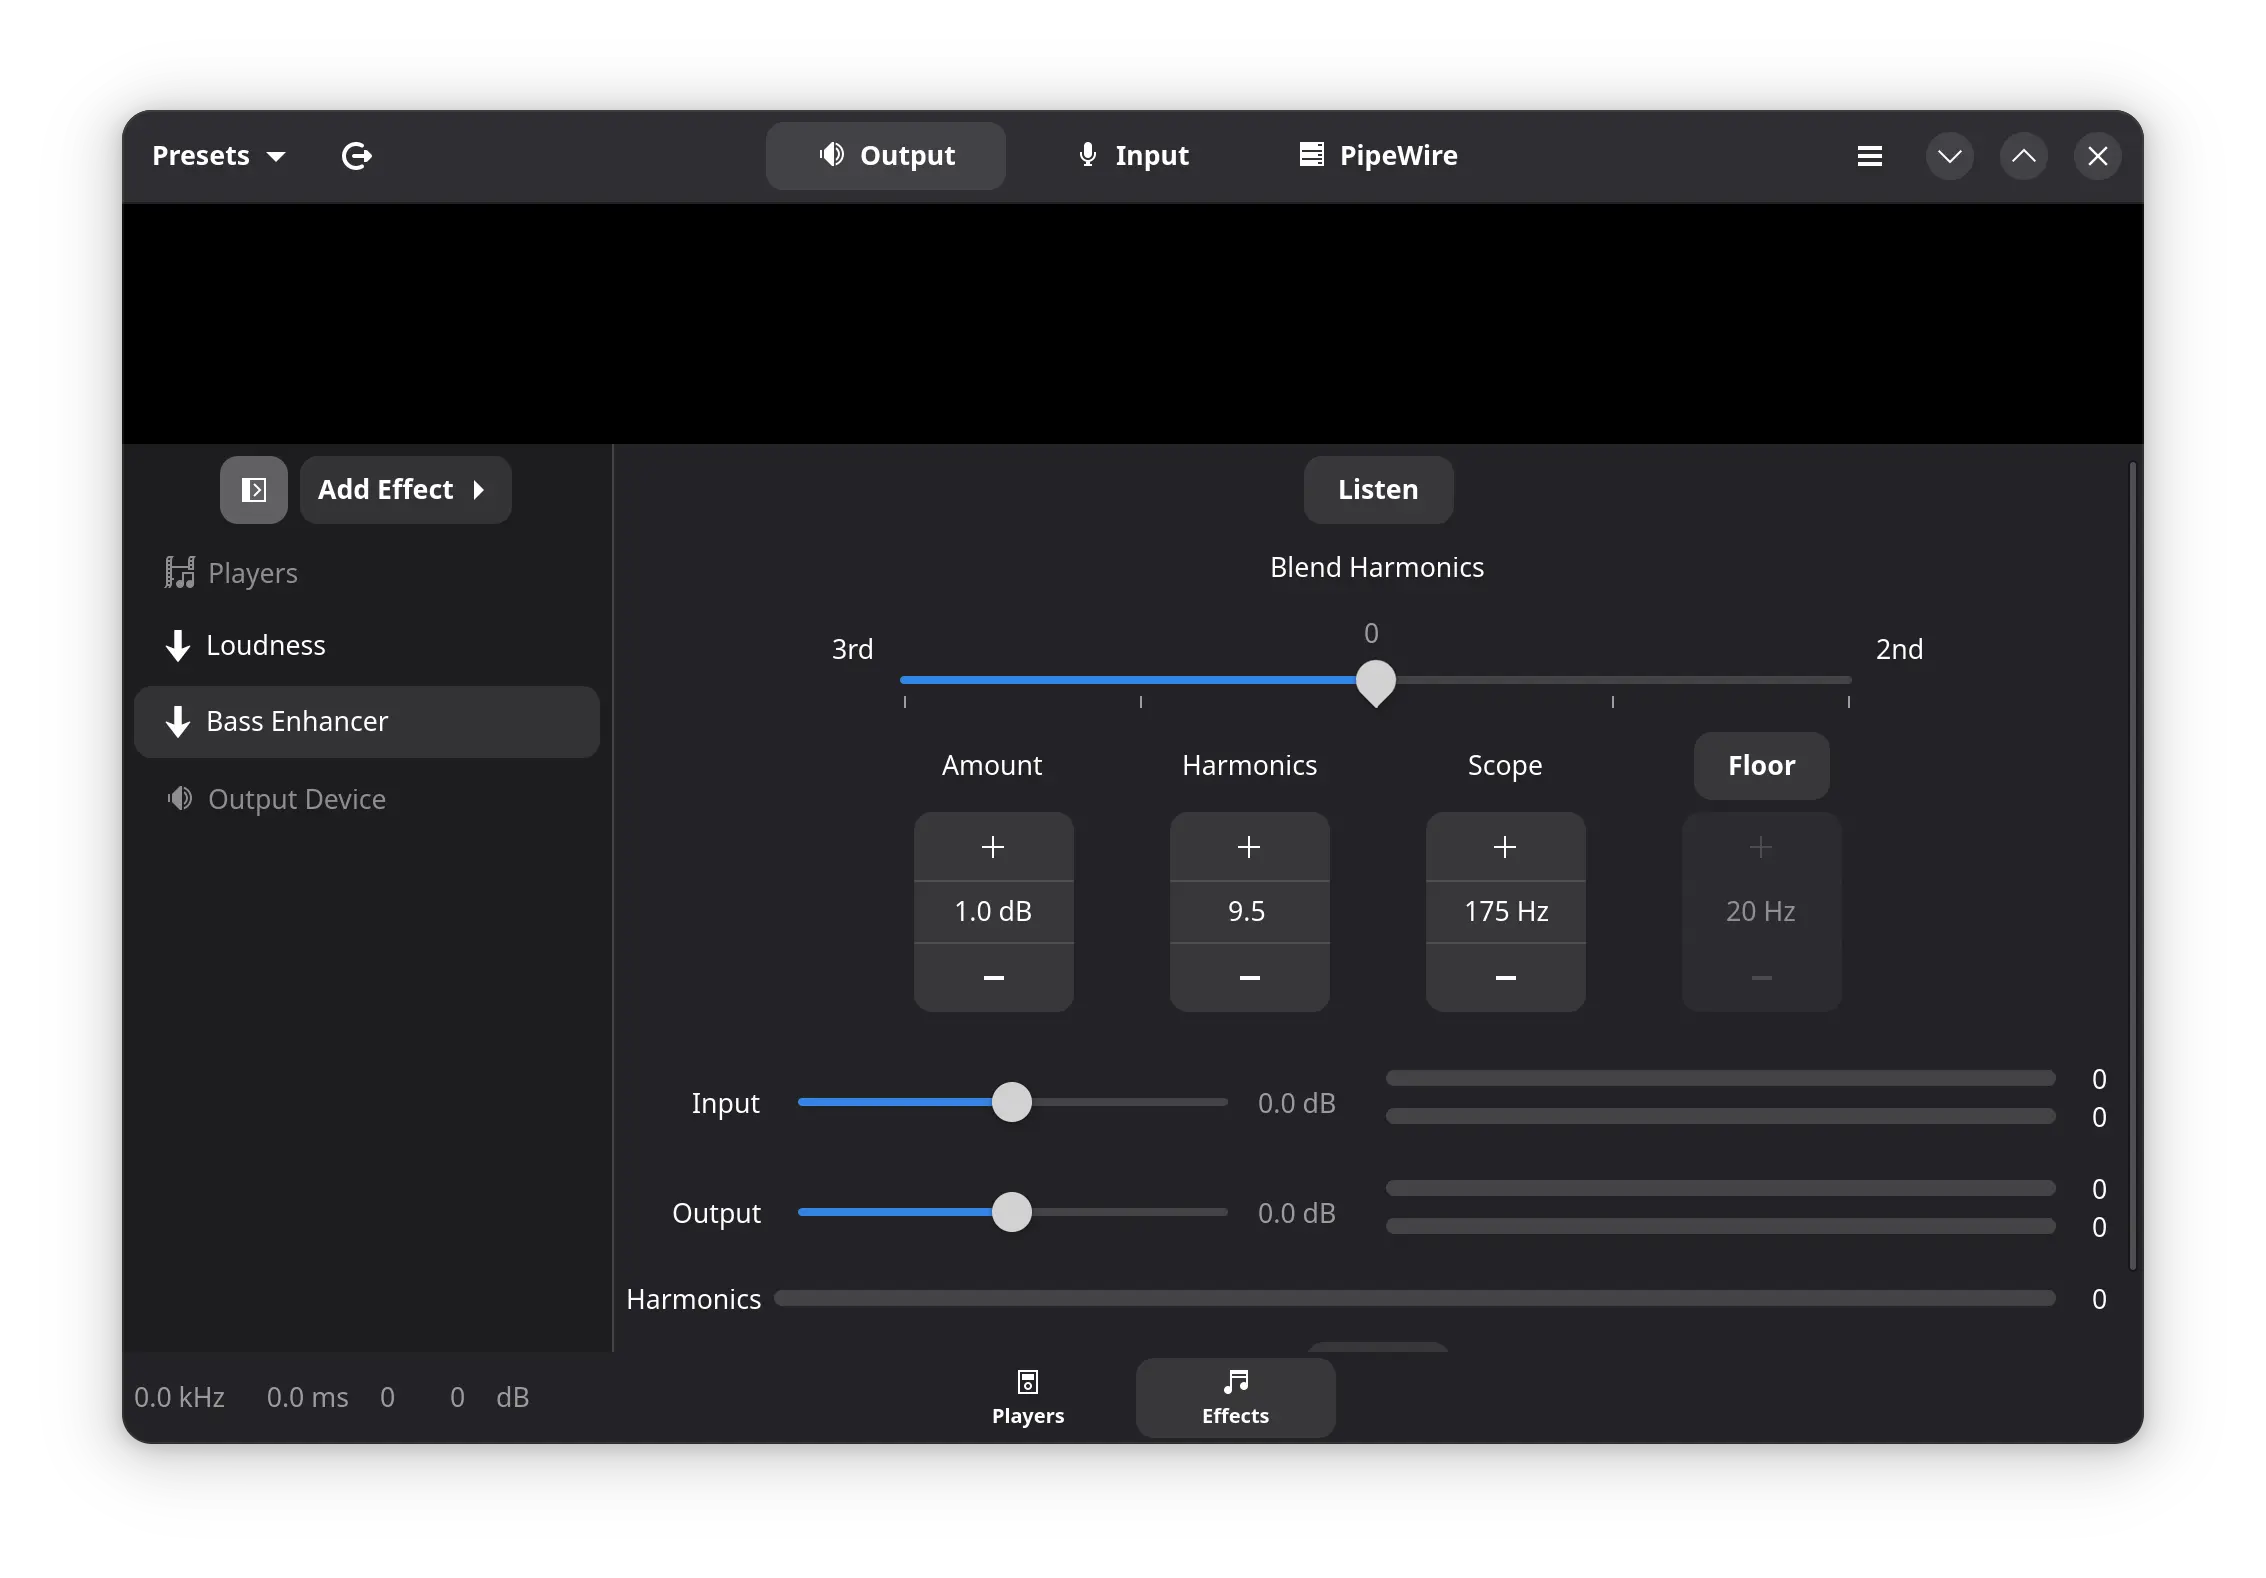This screenshot has width=2266, height=1578.
Task: Click the preset export icon beside Presets
Action: tap(357, 156)
